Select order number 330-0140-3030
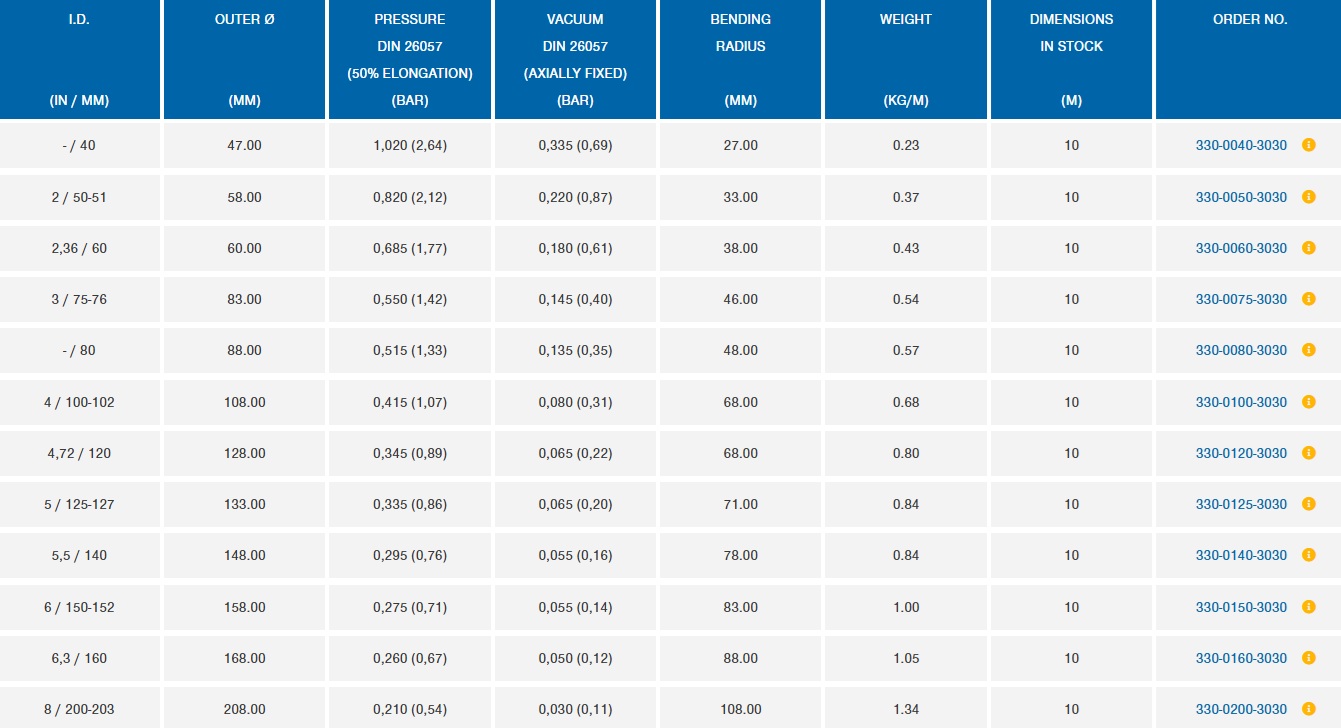Image resolution: width=1341 pixels, height=728 pixels. coord(1241,555)
